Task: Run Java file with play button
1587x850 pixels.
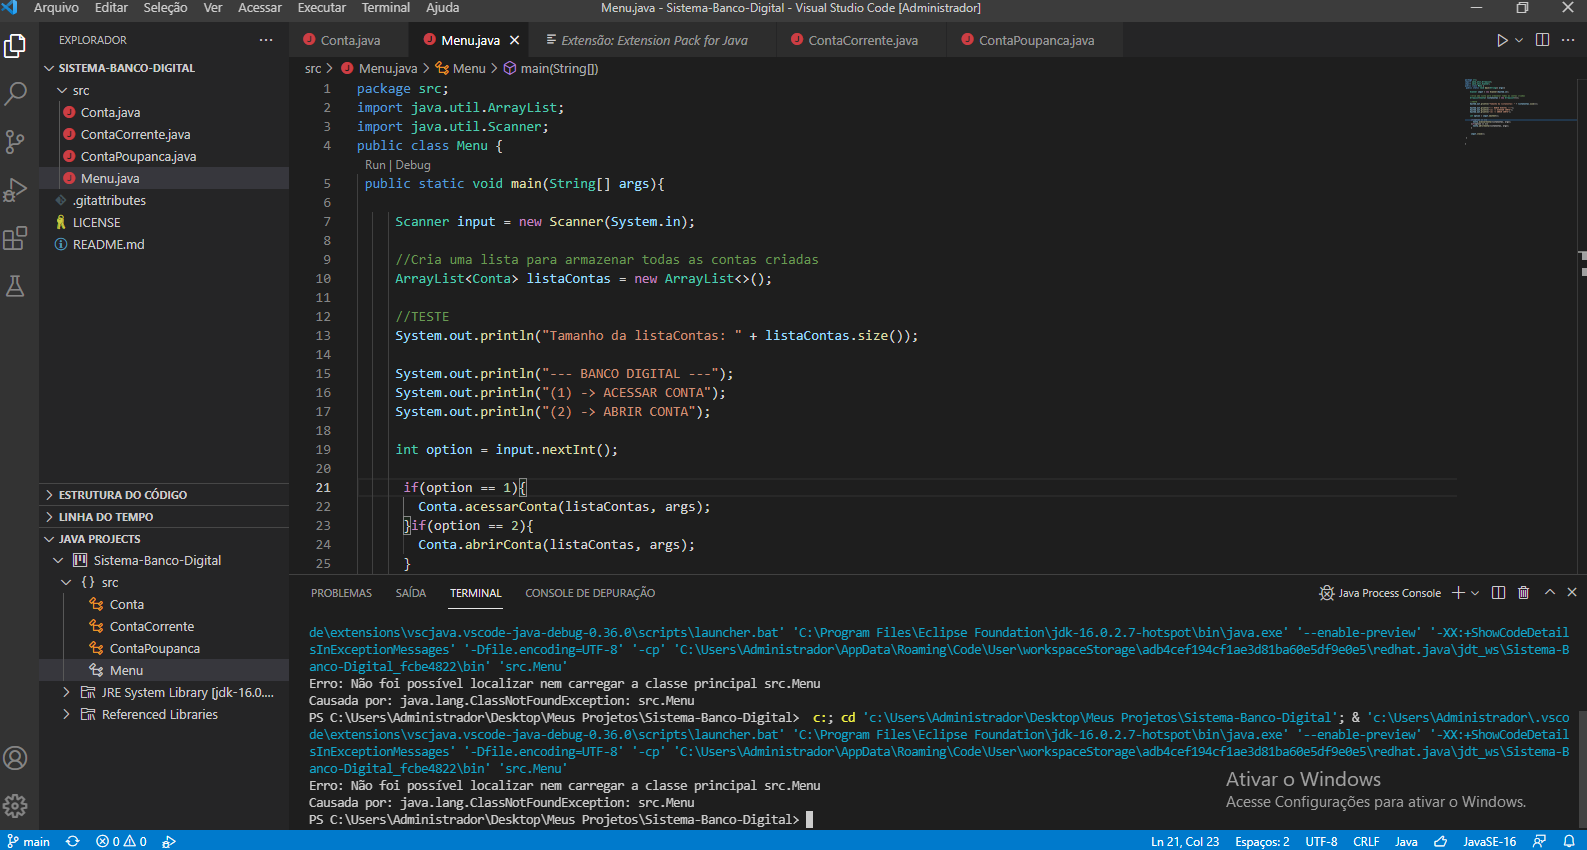Action: [1502, 40]
